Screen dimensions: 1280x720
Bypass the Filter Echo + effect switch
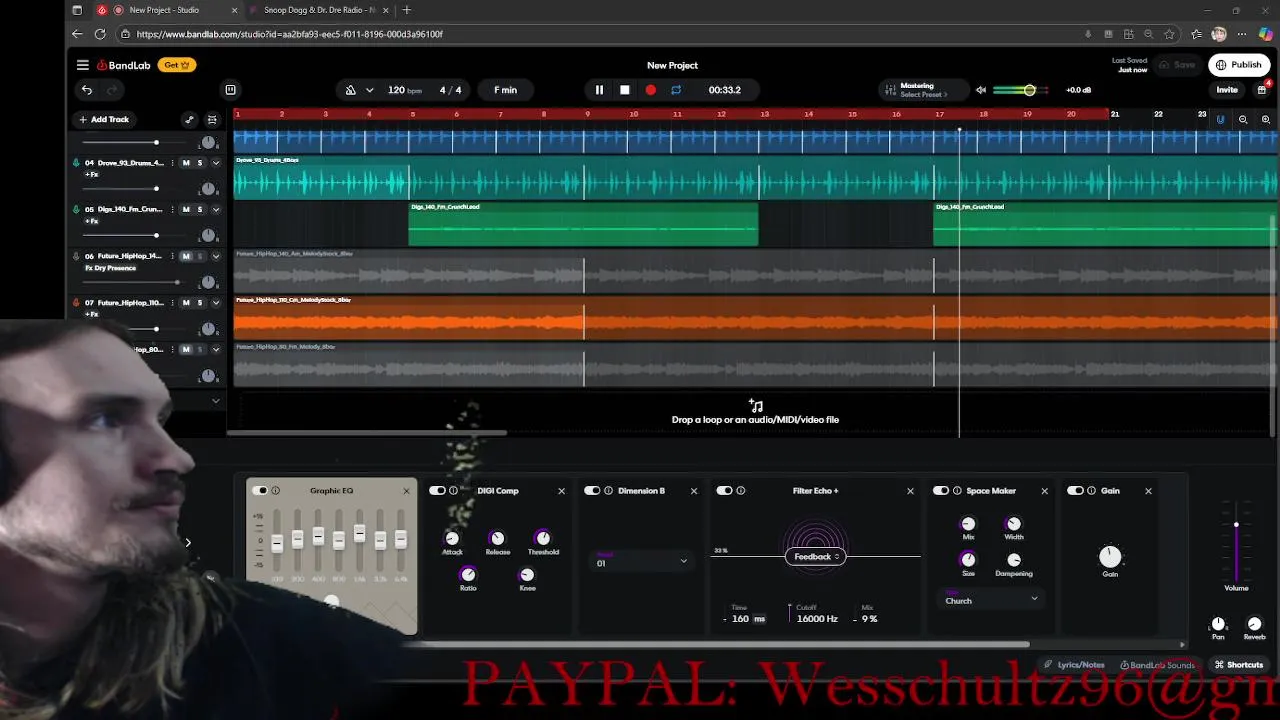pos(725,491)
